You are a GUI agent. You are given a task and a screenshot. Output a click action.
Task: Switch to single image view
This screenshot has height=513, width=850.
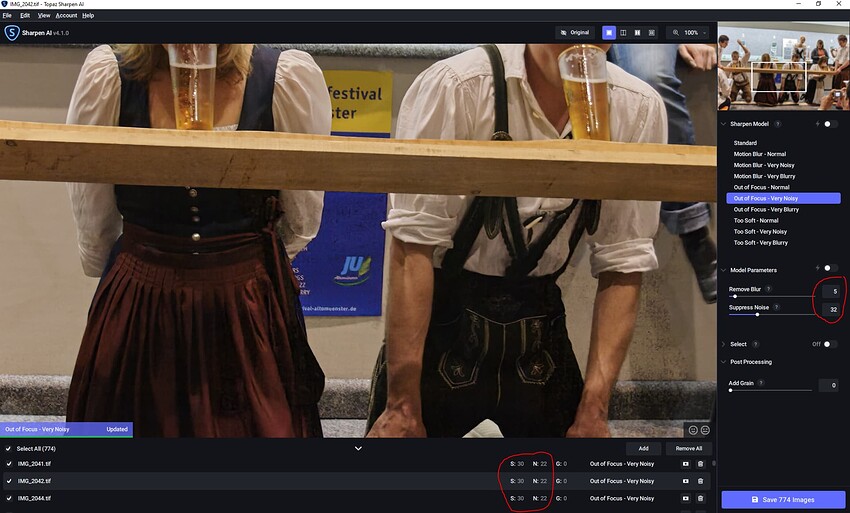click(x=608, y=32)
